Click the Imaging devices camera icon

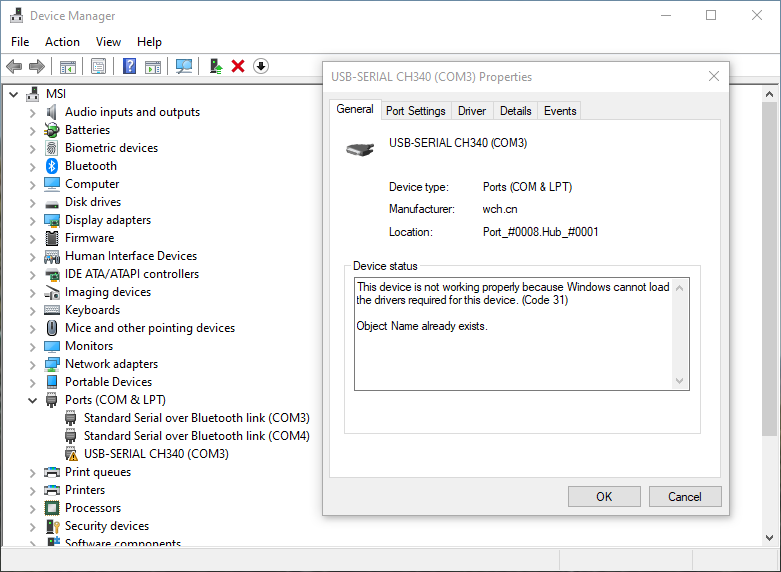point(52,292)
